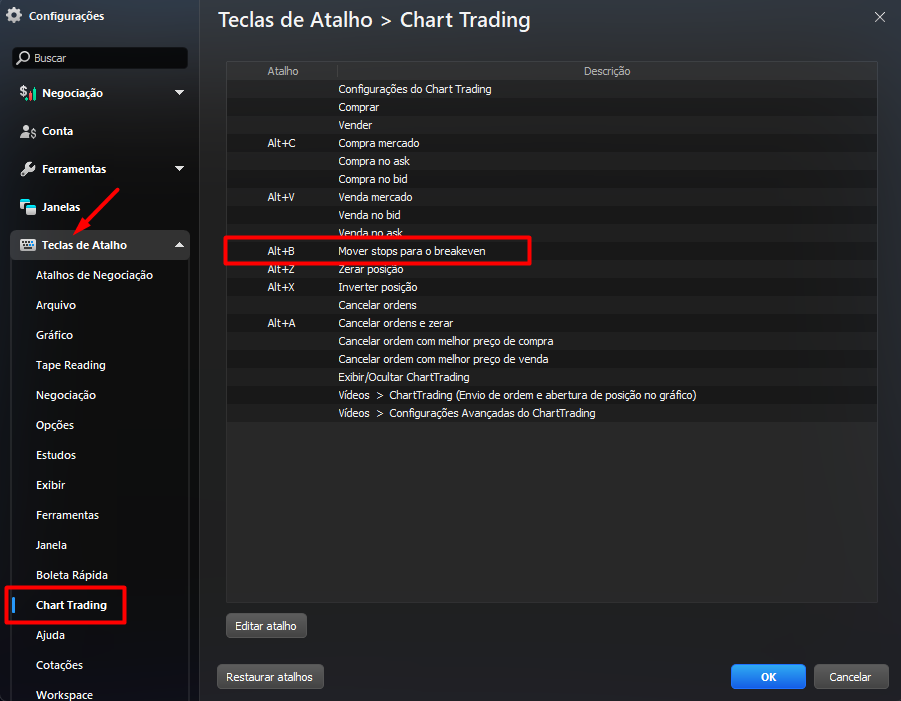Confirm settings with the OK button
The width and height of the screenshot is (901, 701).
(x=768, y=677)
